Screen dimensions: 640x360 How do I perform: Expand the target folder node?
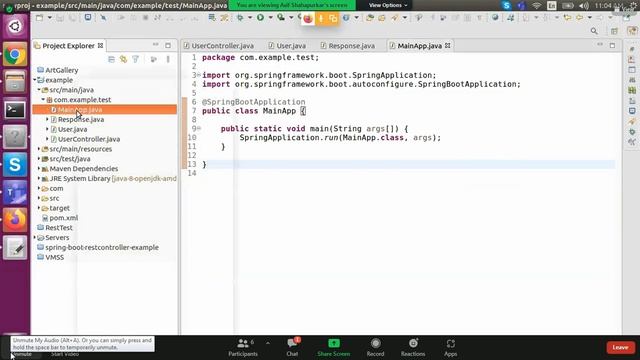coord(39,208)
